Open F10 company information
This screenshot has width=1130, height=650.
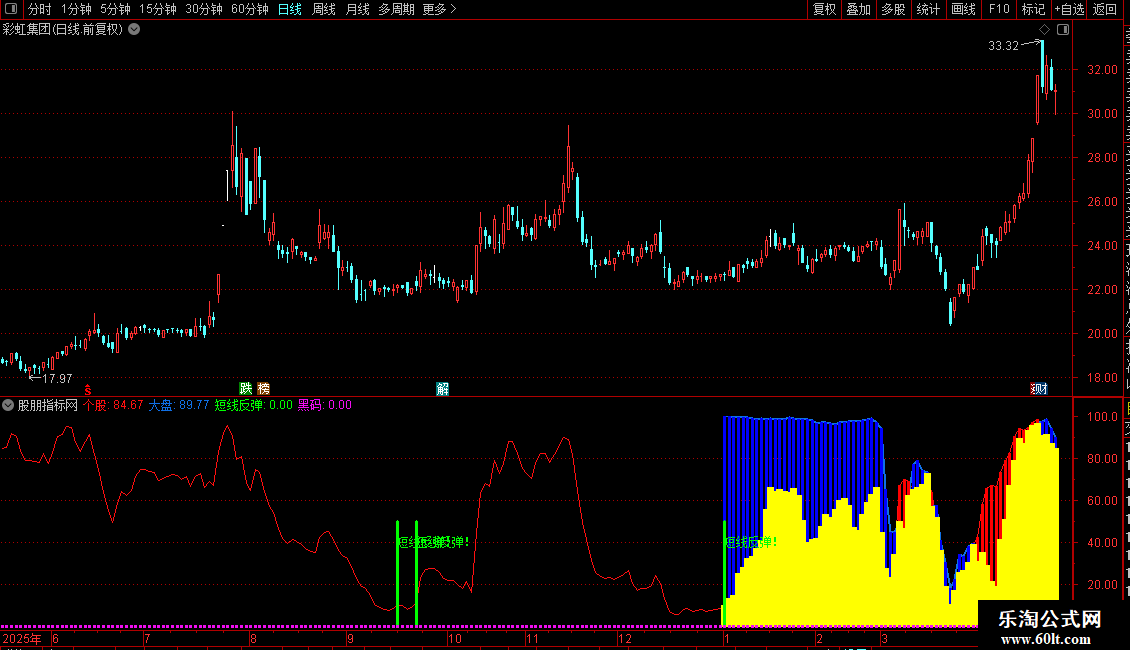[x=998, y=9]
